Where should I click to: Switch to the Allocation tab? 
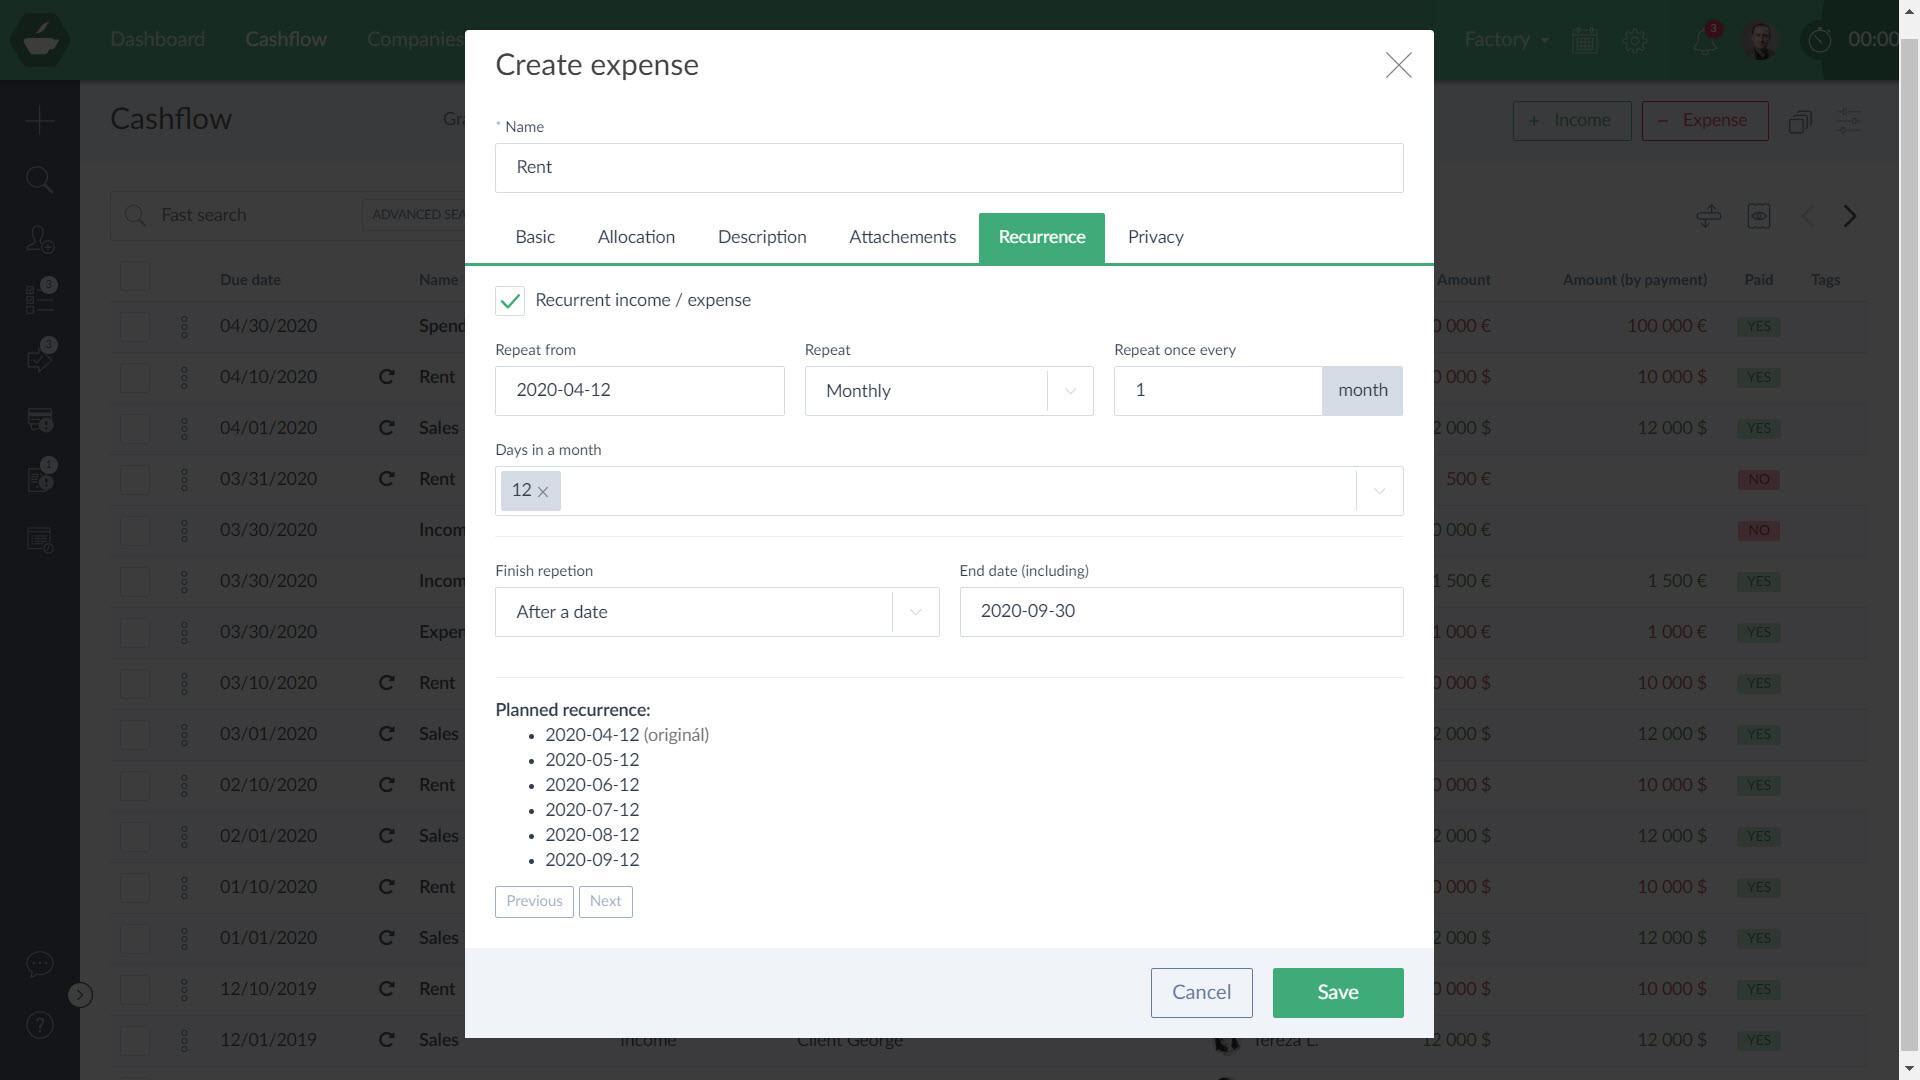pos(636,237)
